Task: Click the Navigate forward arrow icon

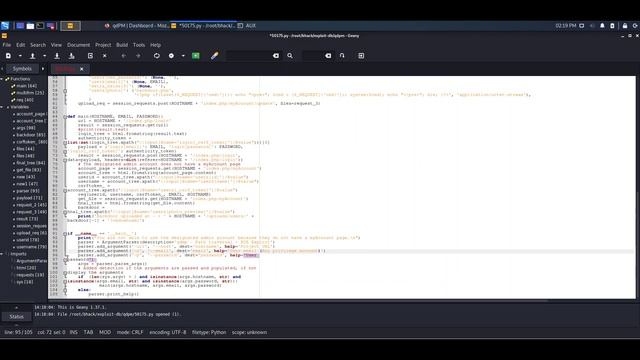Action: click(138, 56)
